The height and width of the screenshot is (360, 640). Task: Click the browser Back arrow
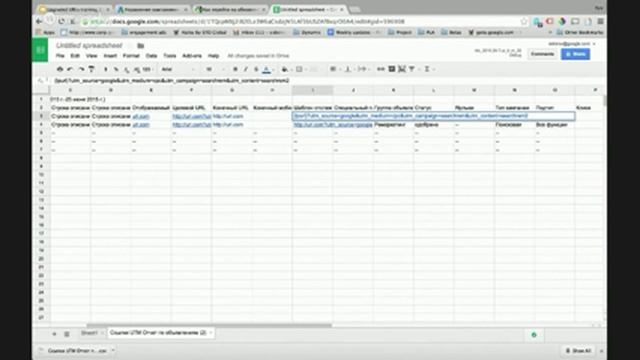(x=40, y=21)
